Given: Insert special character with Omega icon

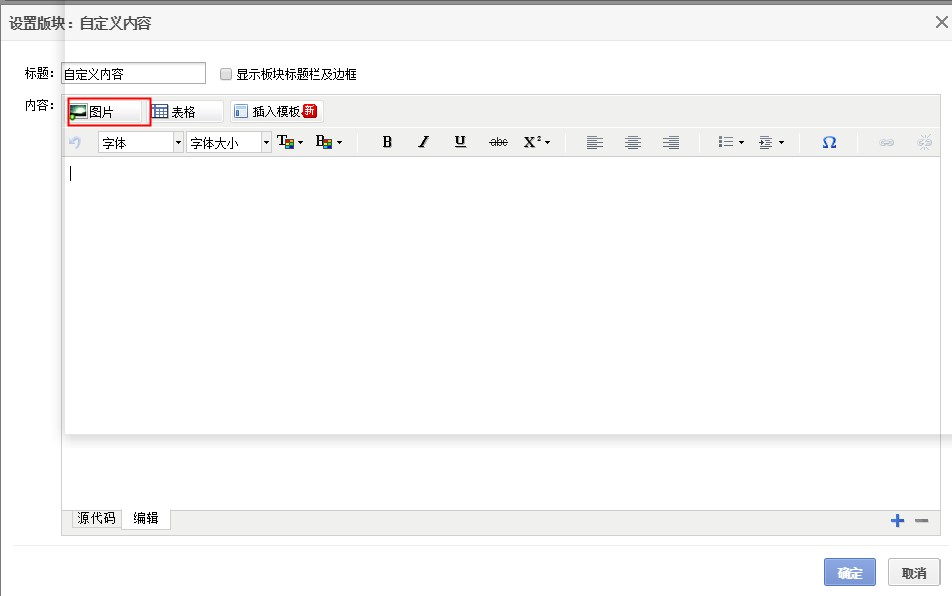Looking at the screenshot, I should 829,142.
